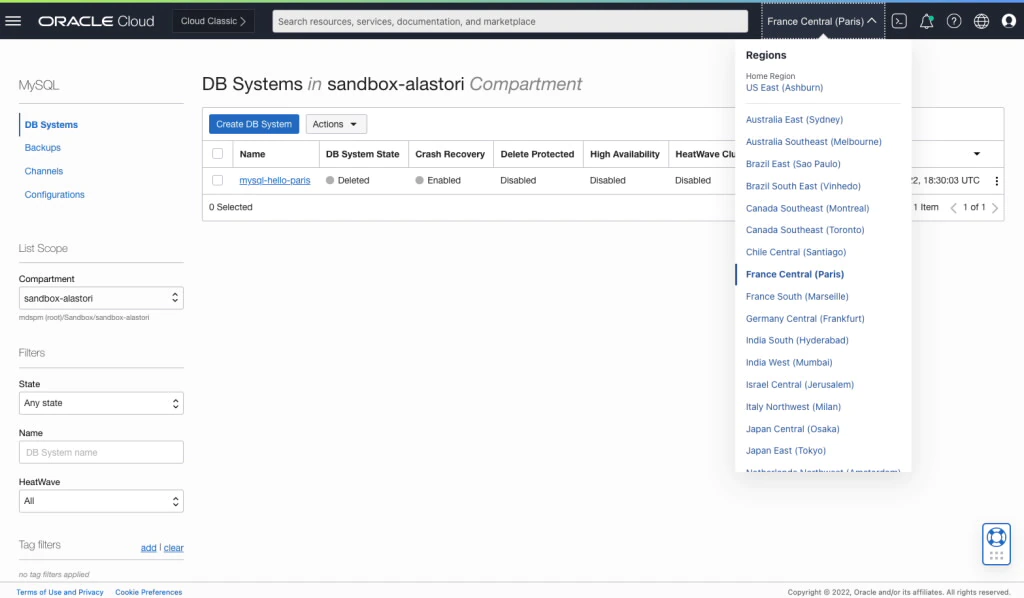
Task: Open Backups in MySQL sidebar
Action: [42, 148]
